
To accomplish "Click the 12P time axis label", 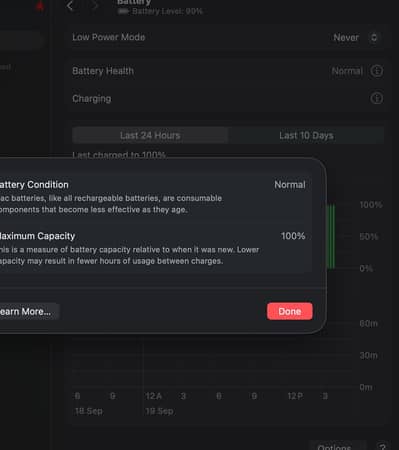I will [x=295, y=396].
